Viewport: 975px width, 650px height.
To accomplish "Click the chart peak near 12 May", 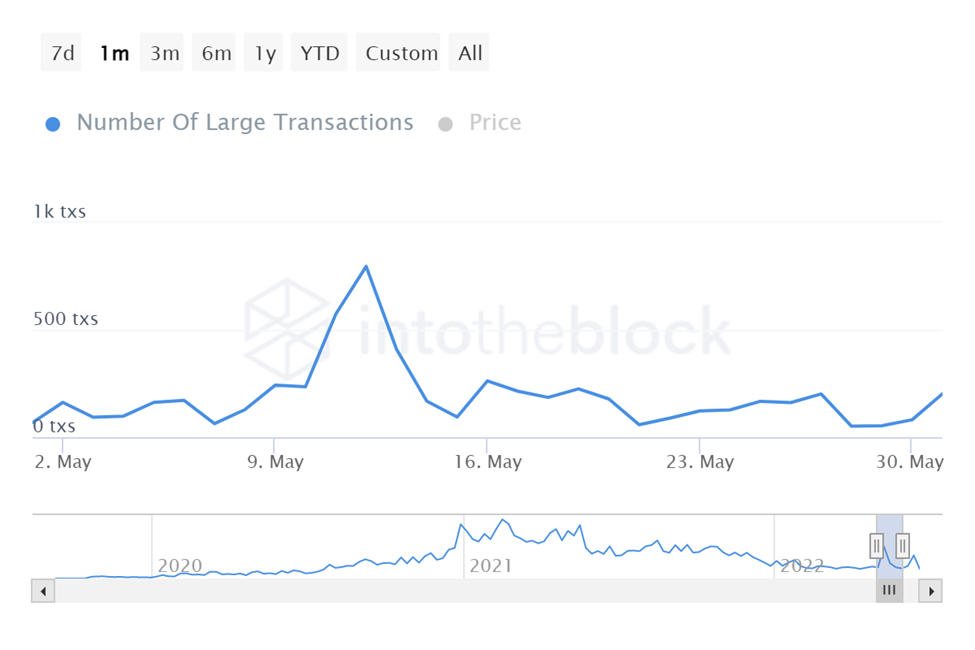I will click(x=366, y=266).
